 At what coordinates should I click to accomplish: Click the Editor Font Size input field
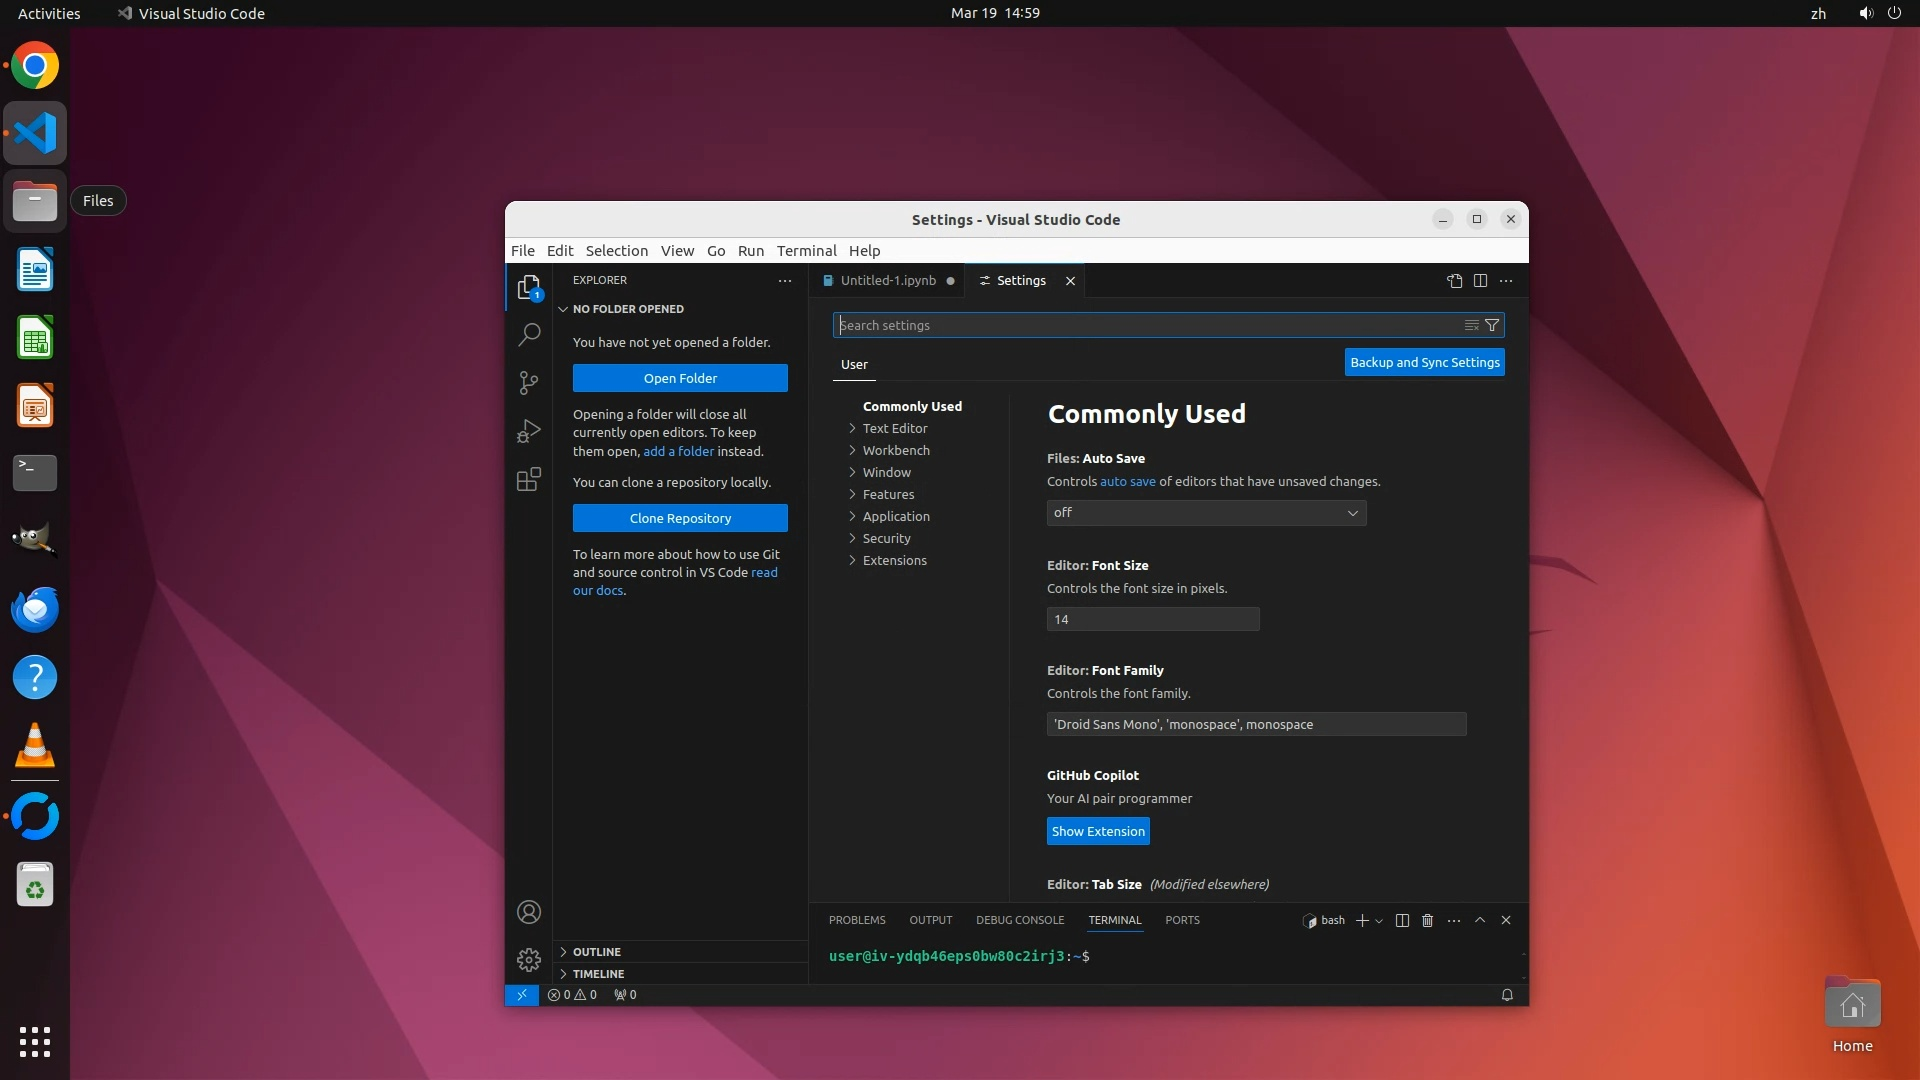pyautogui.click(x=1152, y=619)
